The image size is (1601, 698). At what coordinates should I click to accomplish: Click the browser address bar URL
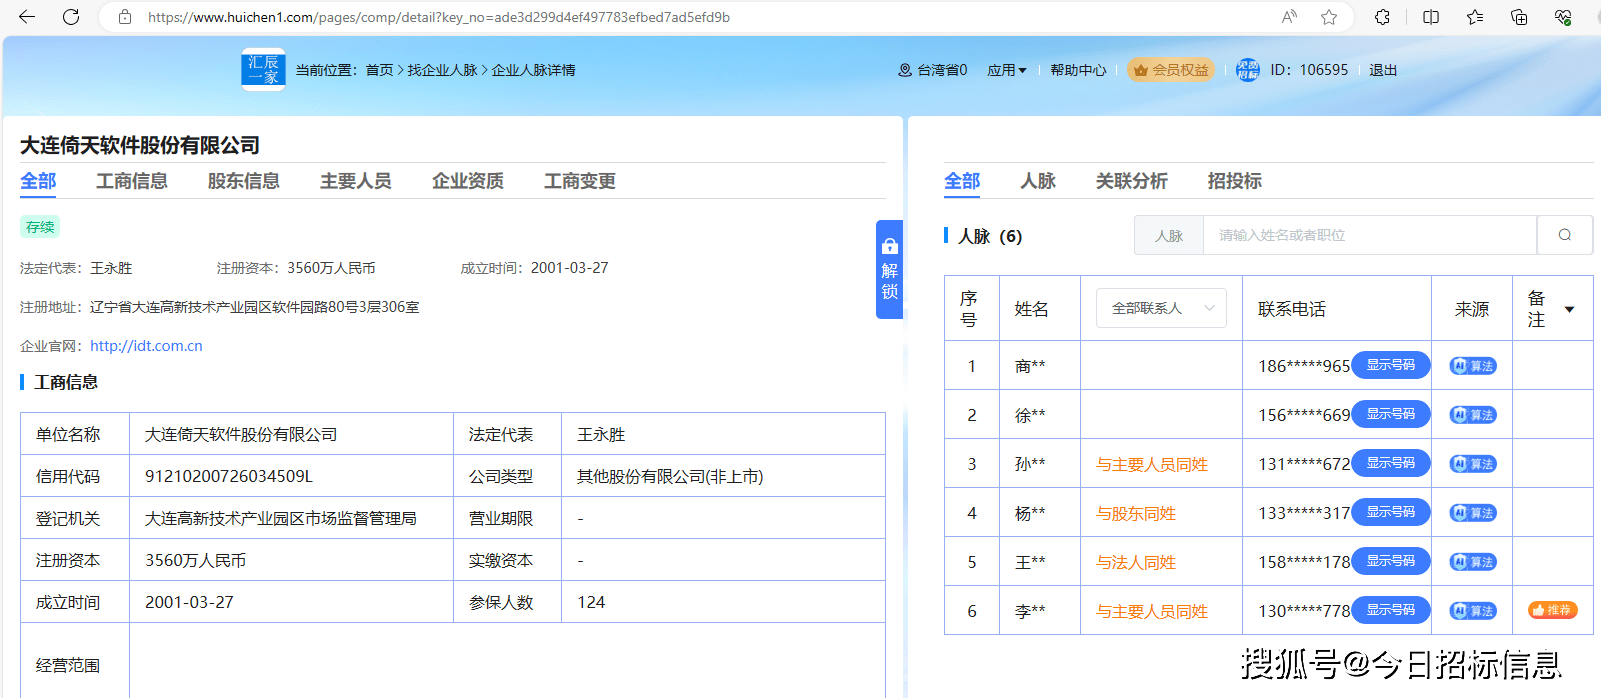[439, 17]
